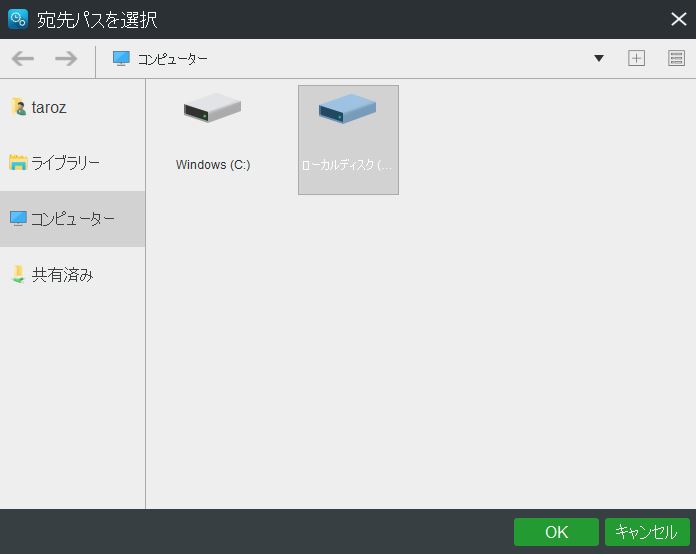Click the OK button
This screenshot has height=554, width=696.
point(556,532)
